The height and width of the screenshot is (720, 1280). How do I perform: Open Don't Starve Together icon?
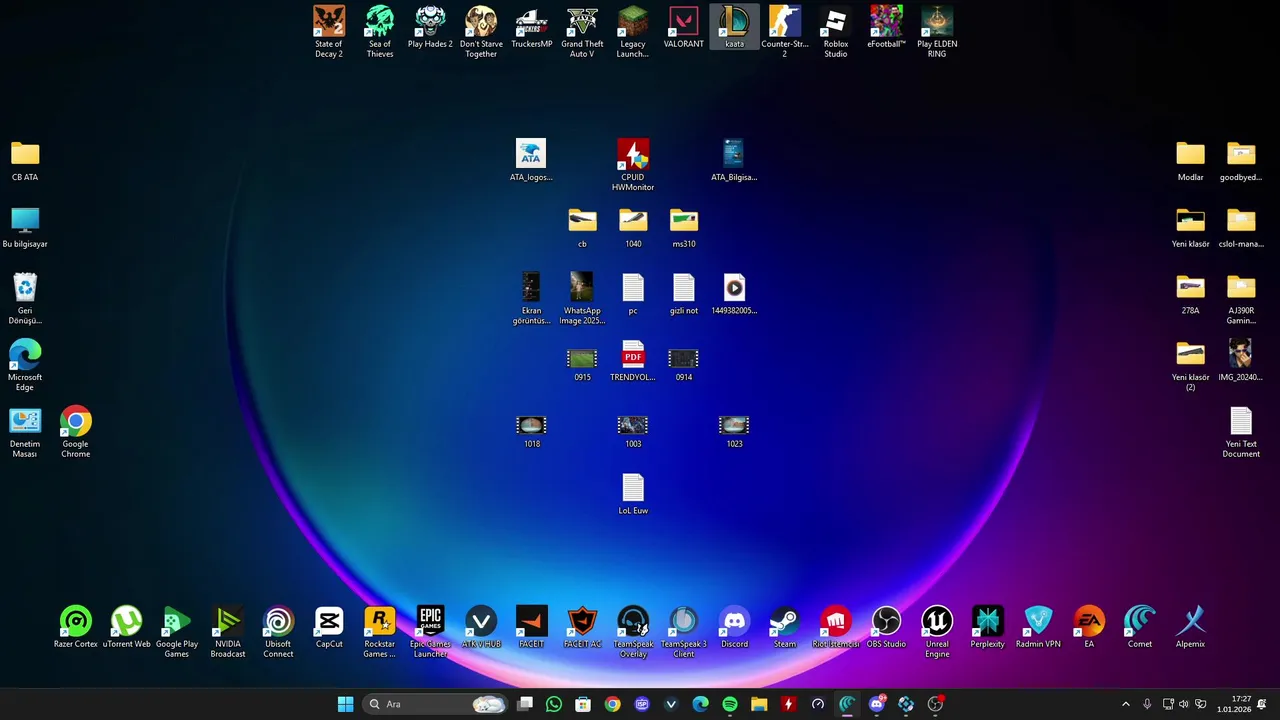[x=481, y=32]
